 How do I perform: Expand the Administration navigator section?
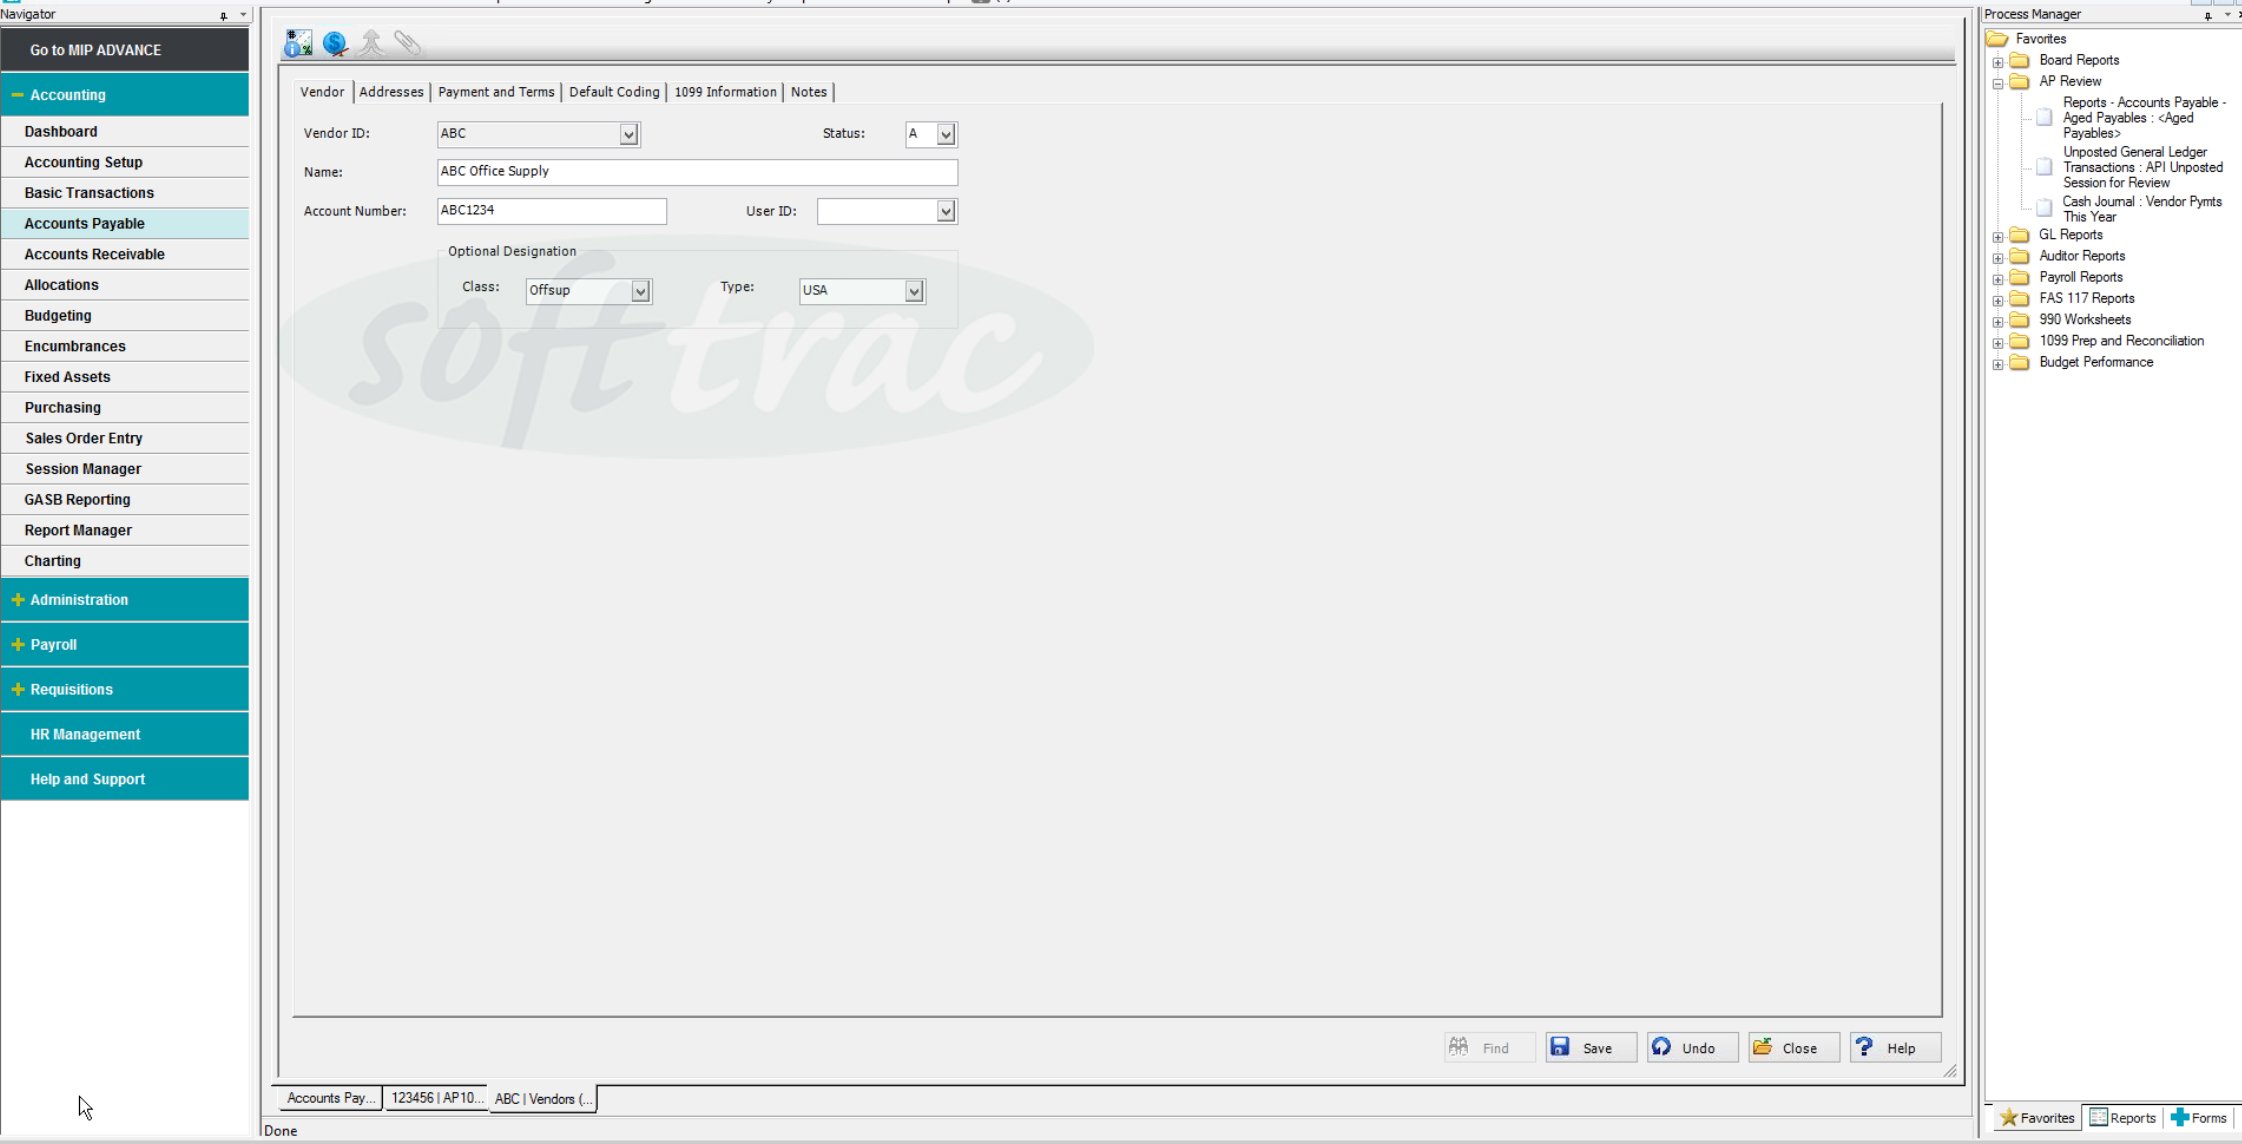[17, 600]
